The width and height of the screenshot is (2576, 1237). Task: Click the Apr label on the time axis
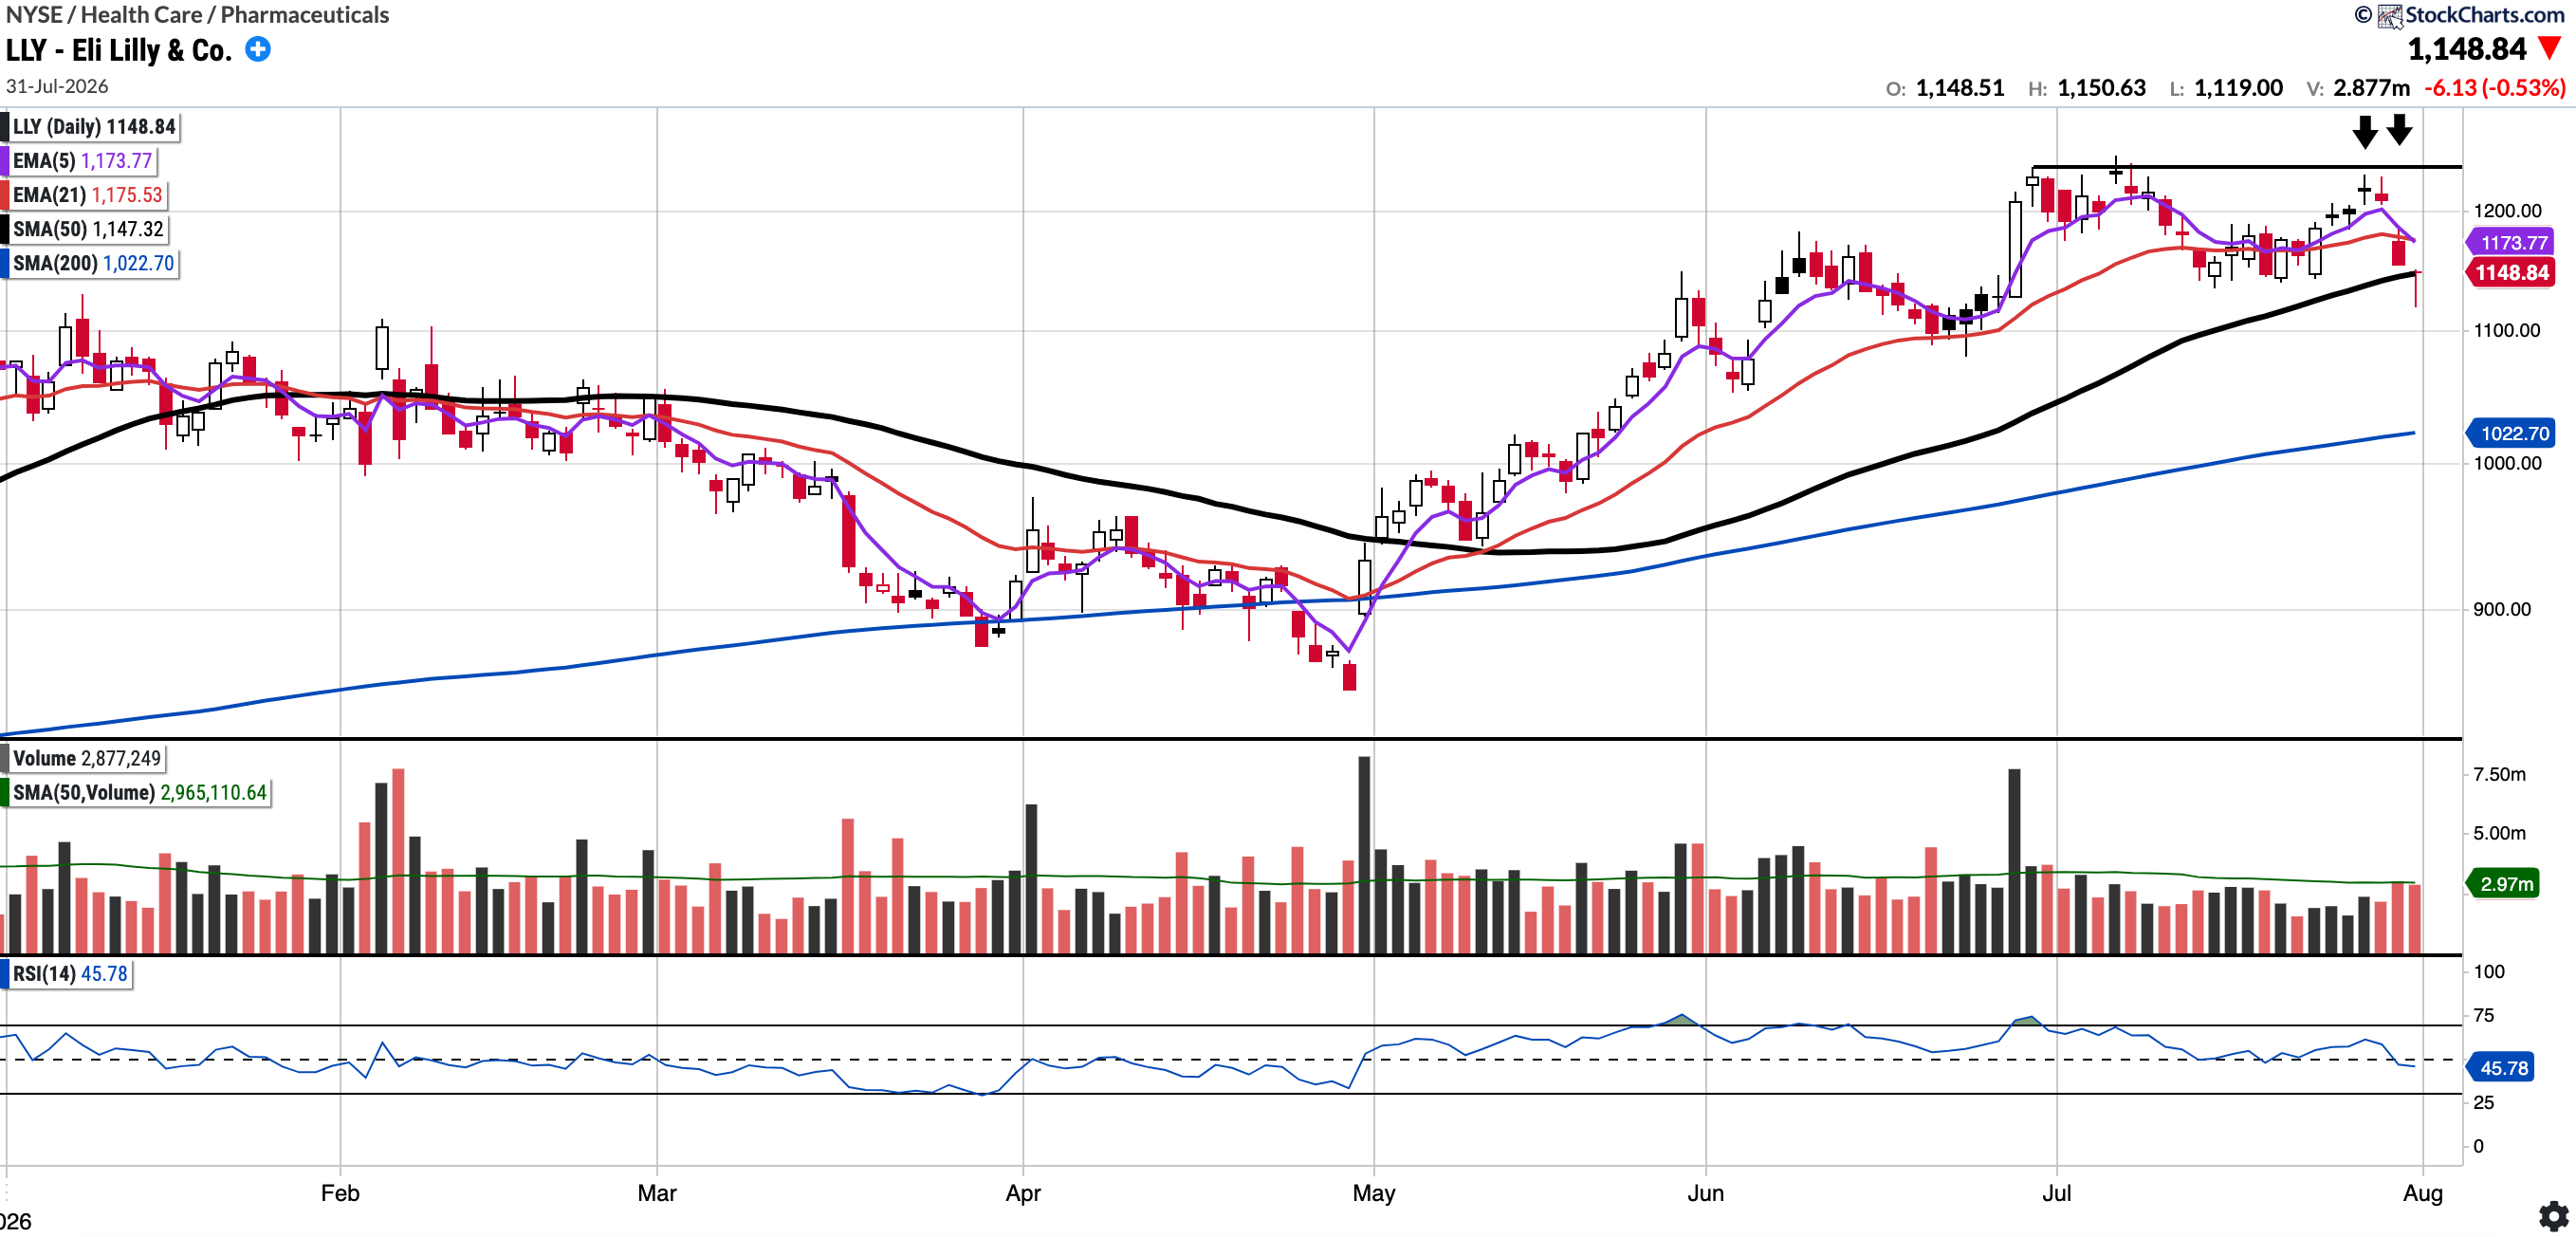click(x=1023, y=1192)
